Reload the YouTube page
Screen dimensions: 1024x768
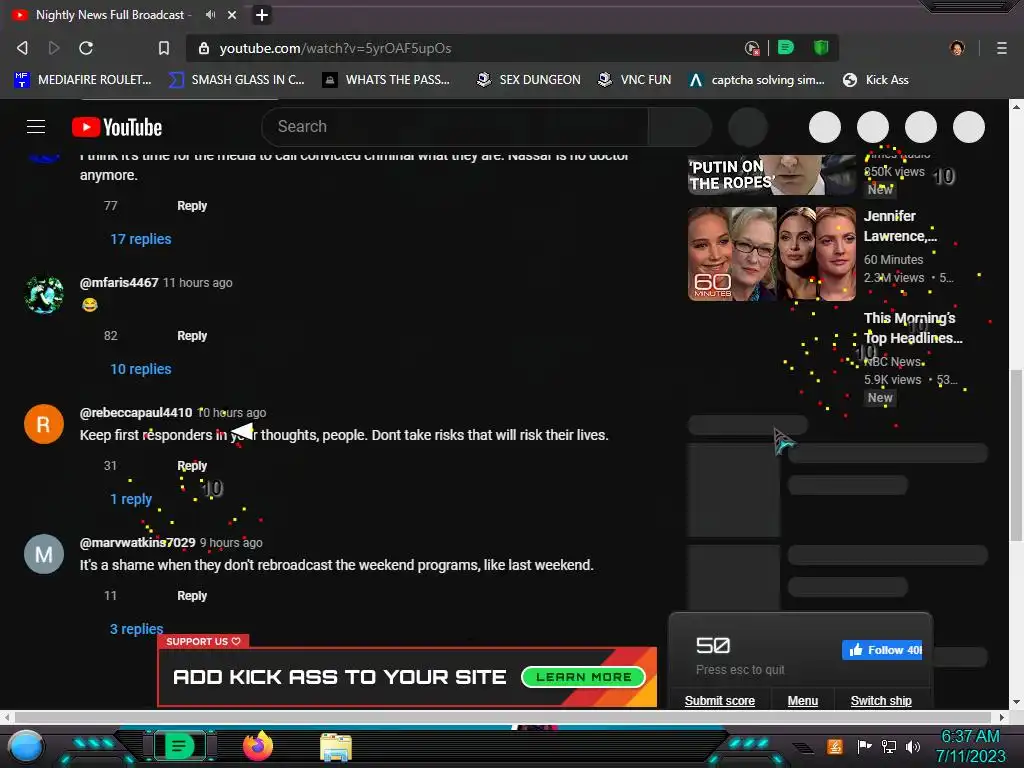point(86,48)
